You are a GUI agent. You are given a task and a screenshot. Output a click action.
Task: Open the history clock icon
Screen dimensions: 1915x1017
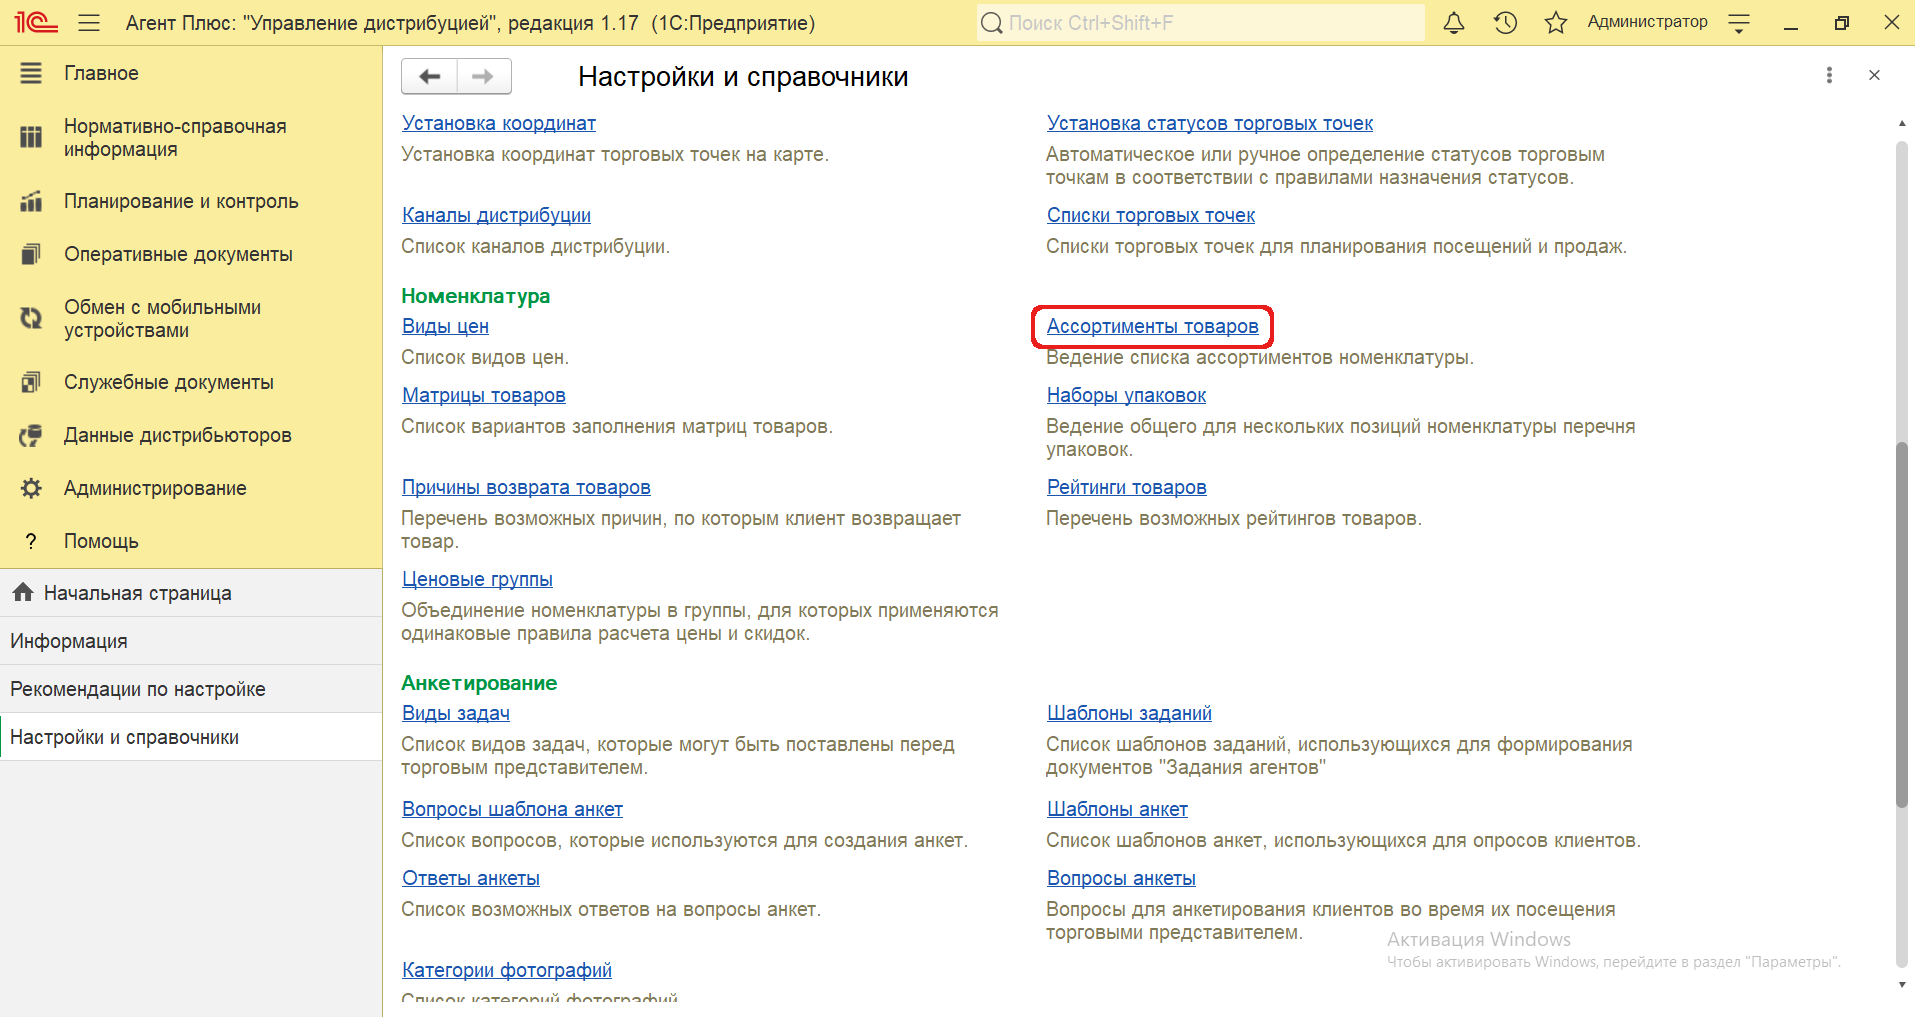[1505, 23]
